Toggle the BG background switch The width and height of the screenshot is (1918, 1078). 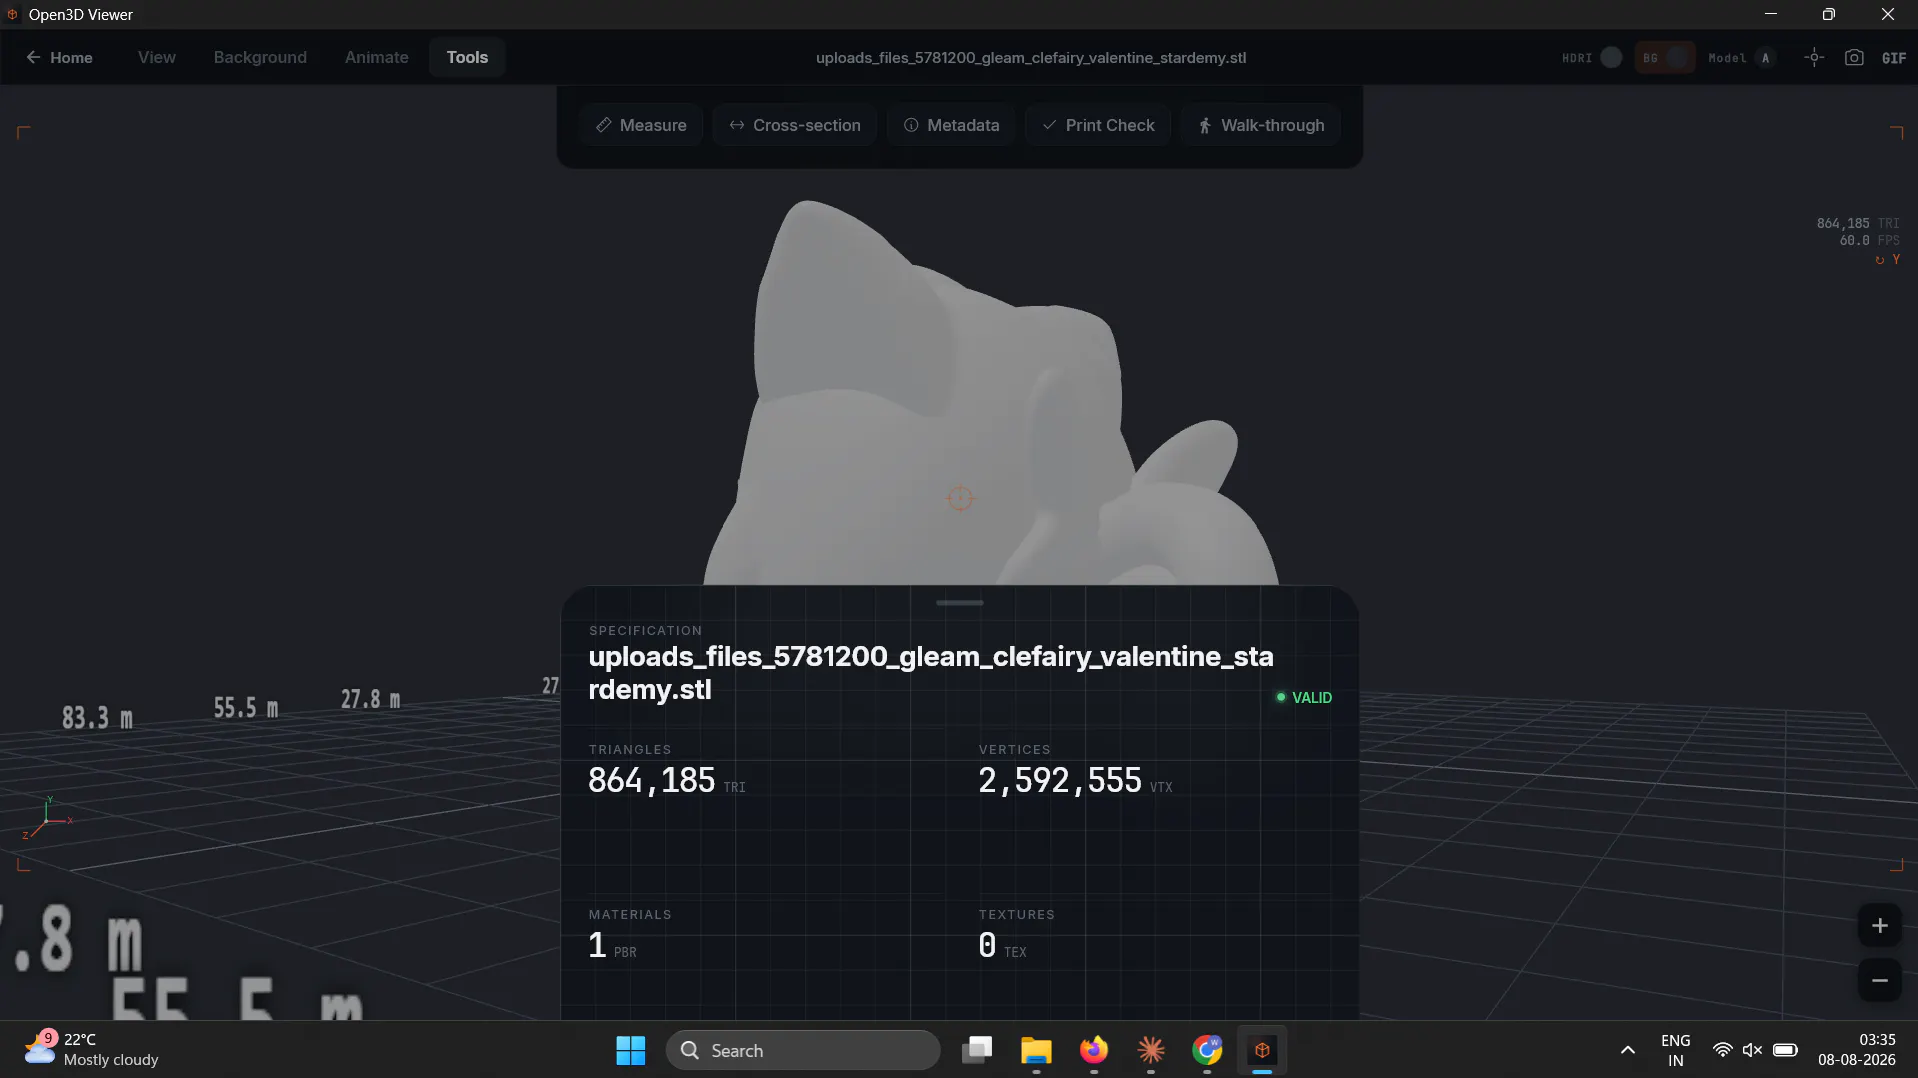[1665, 57]
